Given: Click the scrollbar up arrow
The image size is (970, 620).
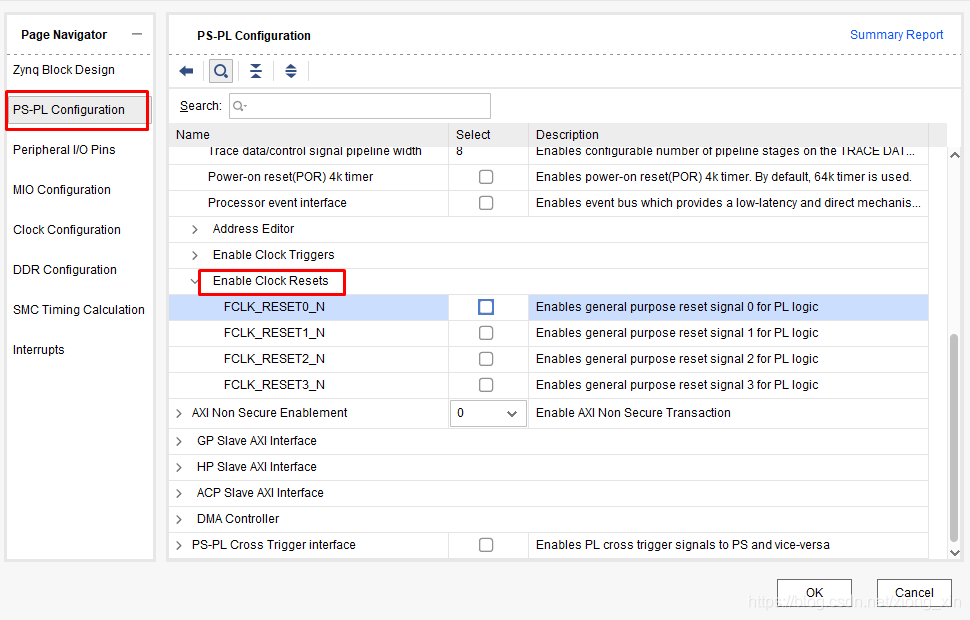Looking at the screenshot, I should point(955,155).
